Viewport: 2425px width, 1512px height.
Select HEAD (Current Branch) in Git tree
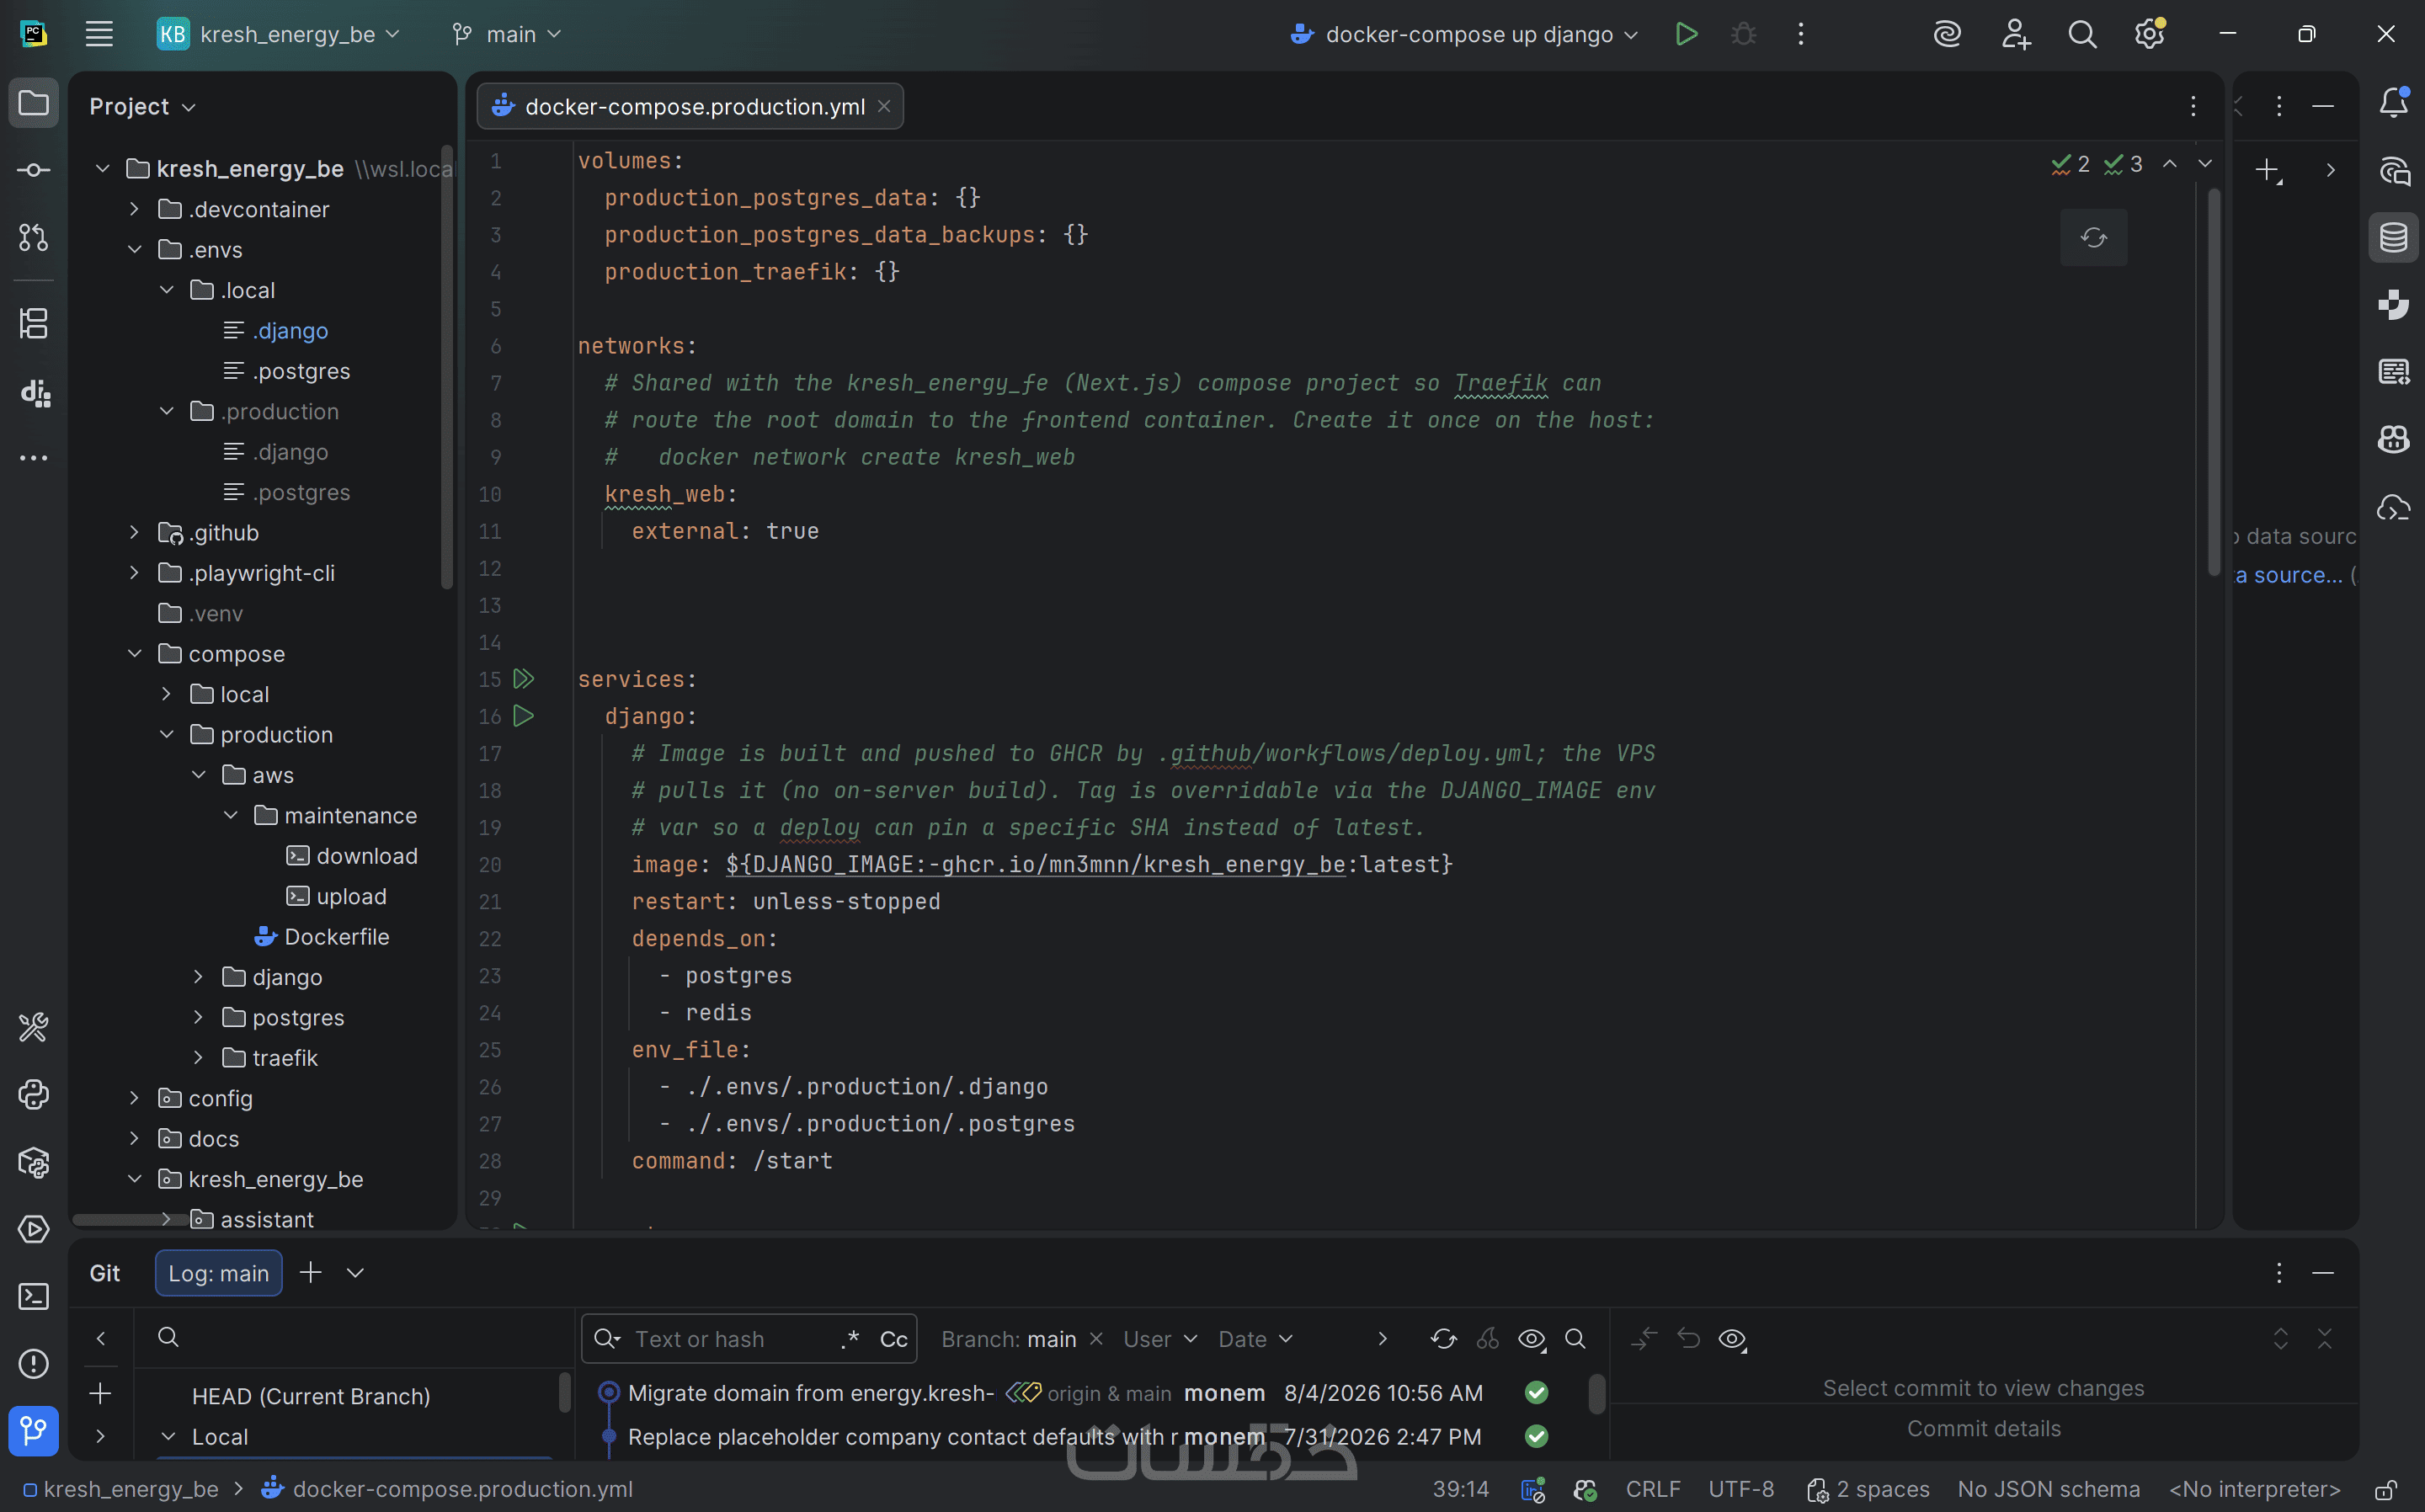coord(311,1396)
